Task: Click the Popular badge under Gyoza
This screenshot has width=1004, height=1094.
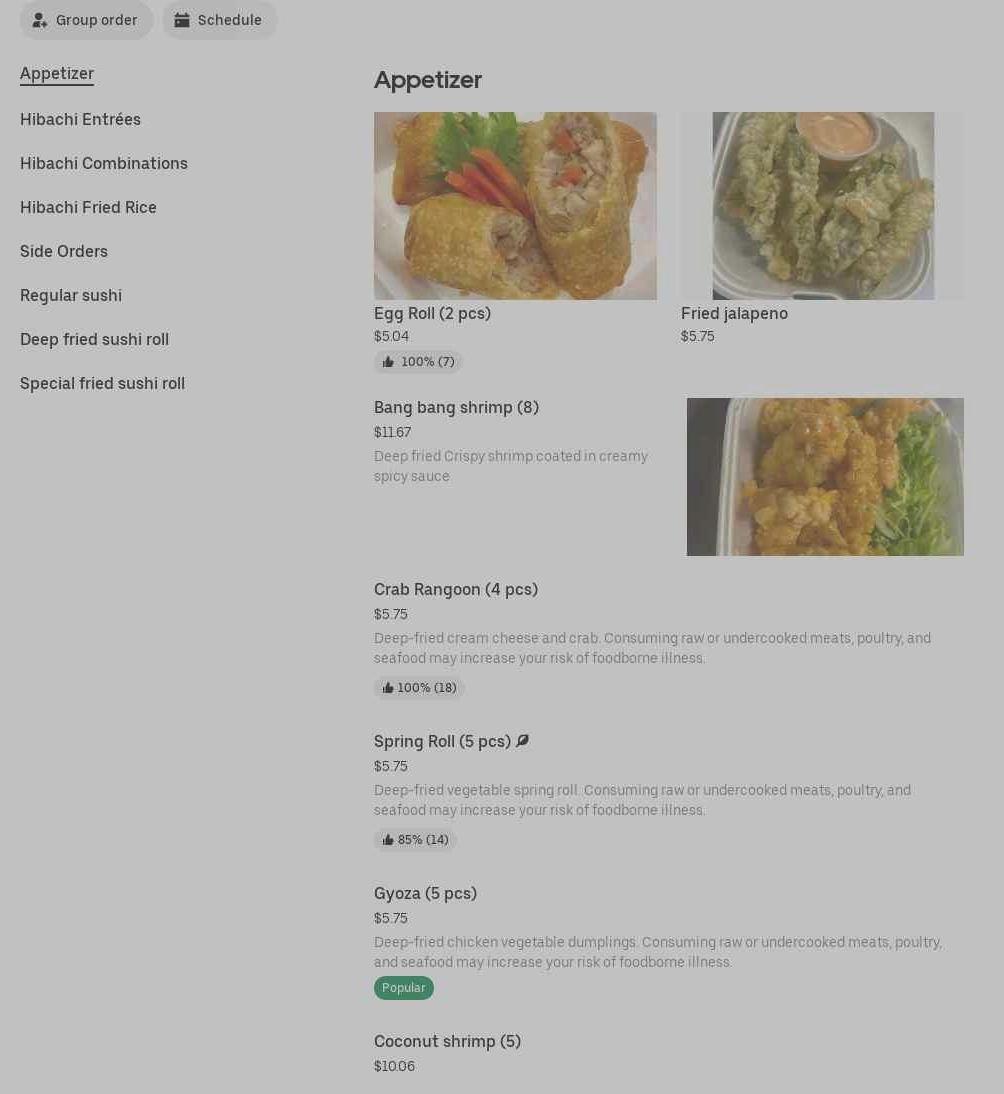Action: (x=403, y=988)
